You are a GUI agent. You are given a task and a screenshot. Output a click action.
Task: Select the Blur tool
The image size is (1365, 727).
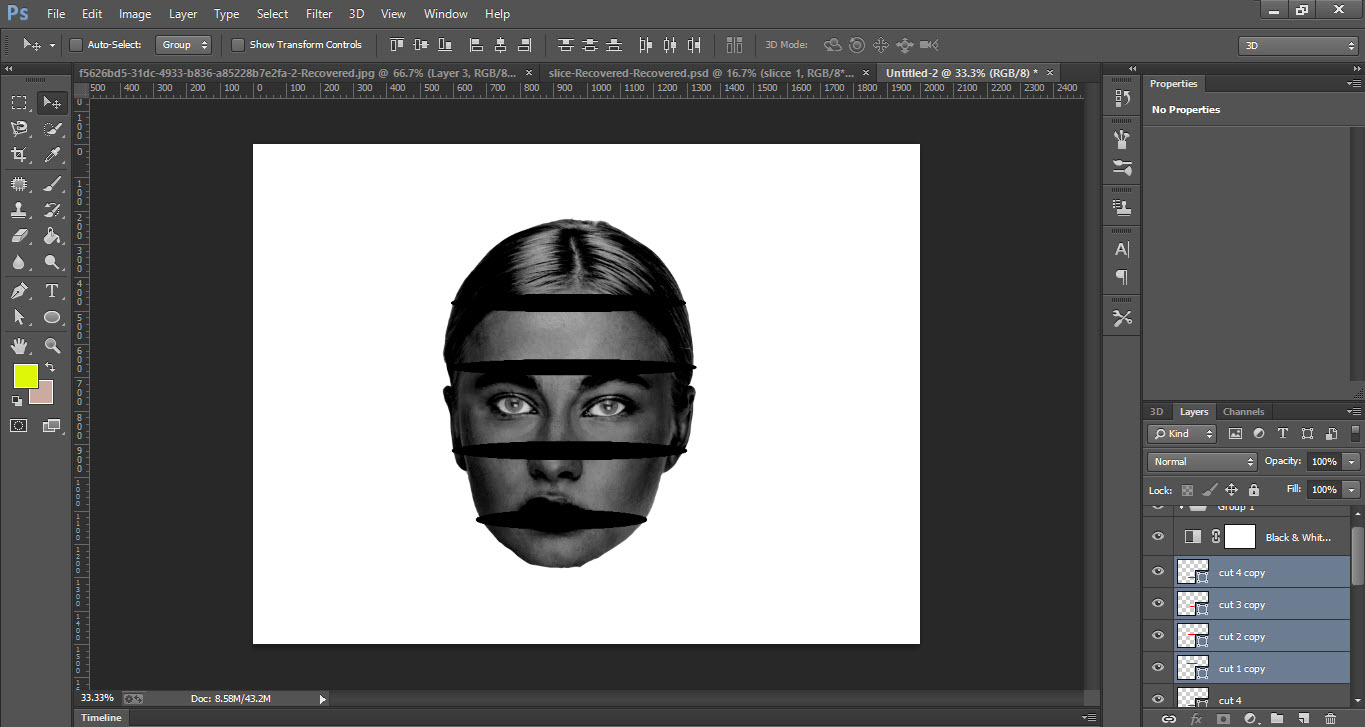tap(19, 263)
